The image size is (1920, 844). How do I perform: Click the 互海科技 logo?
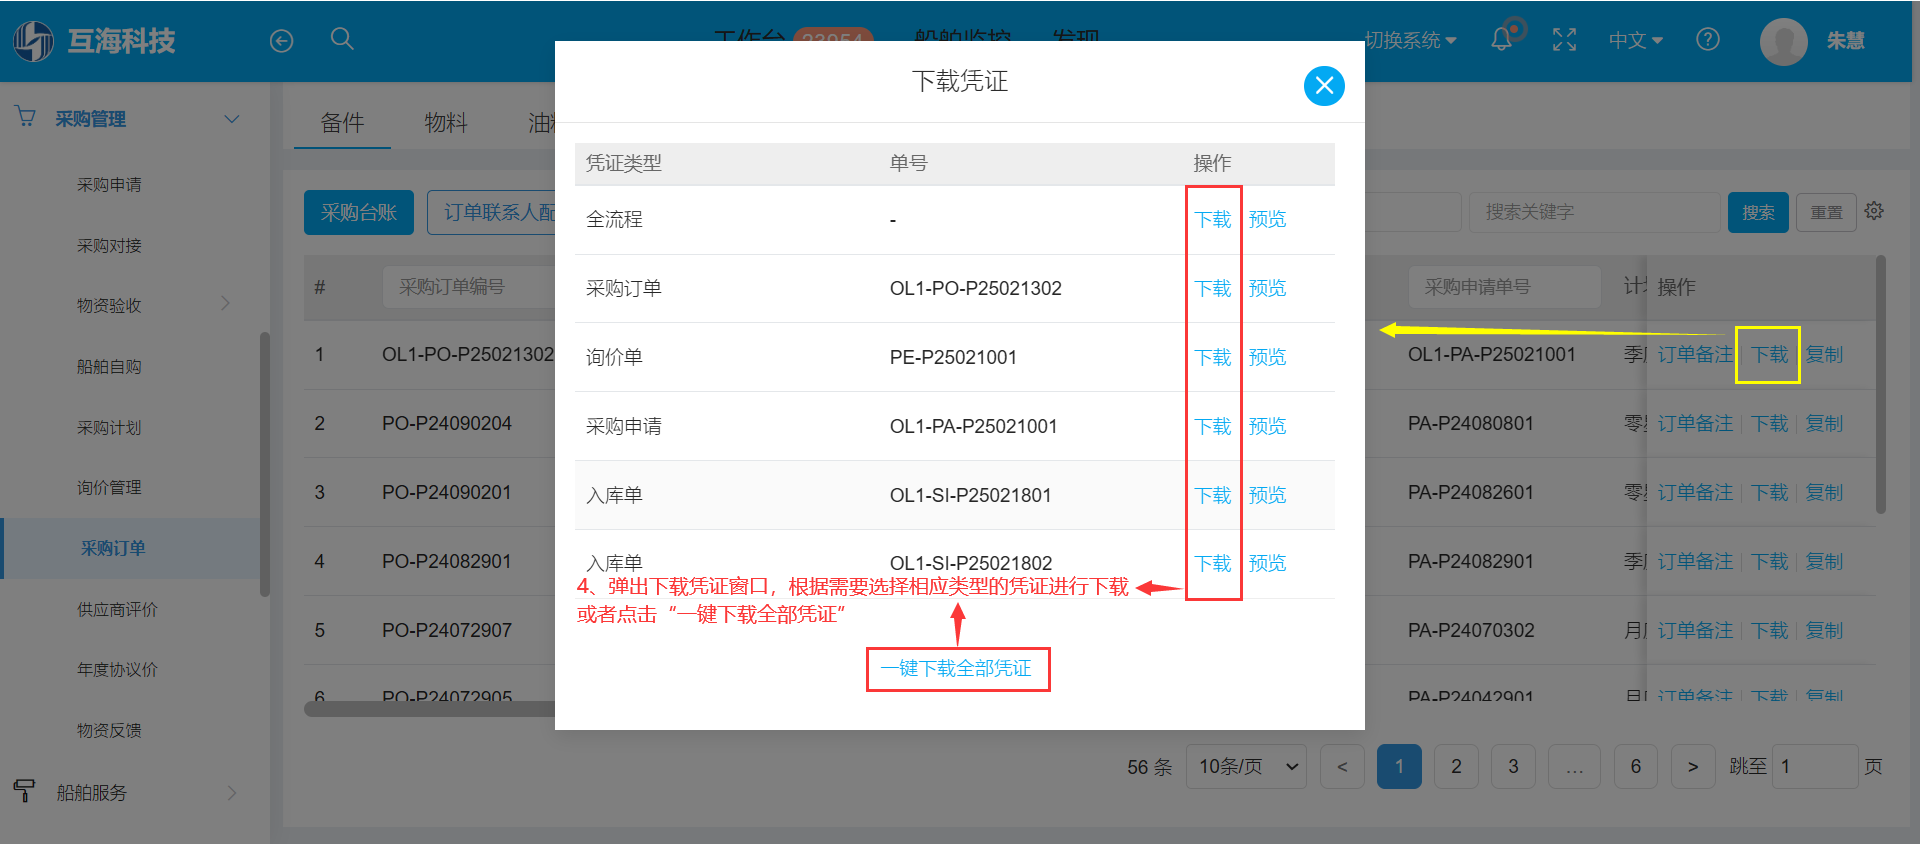(x=94, y=41)
